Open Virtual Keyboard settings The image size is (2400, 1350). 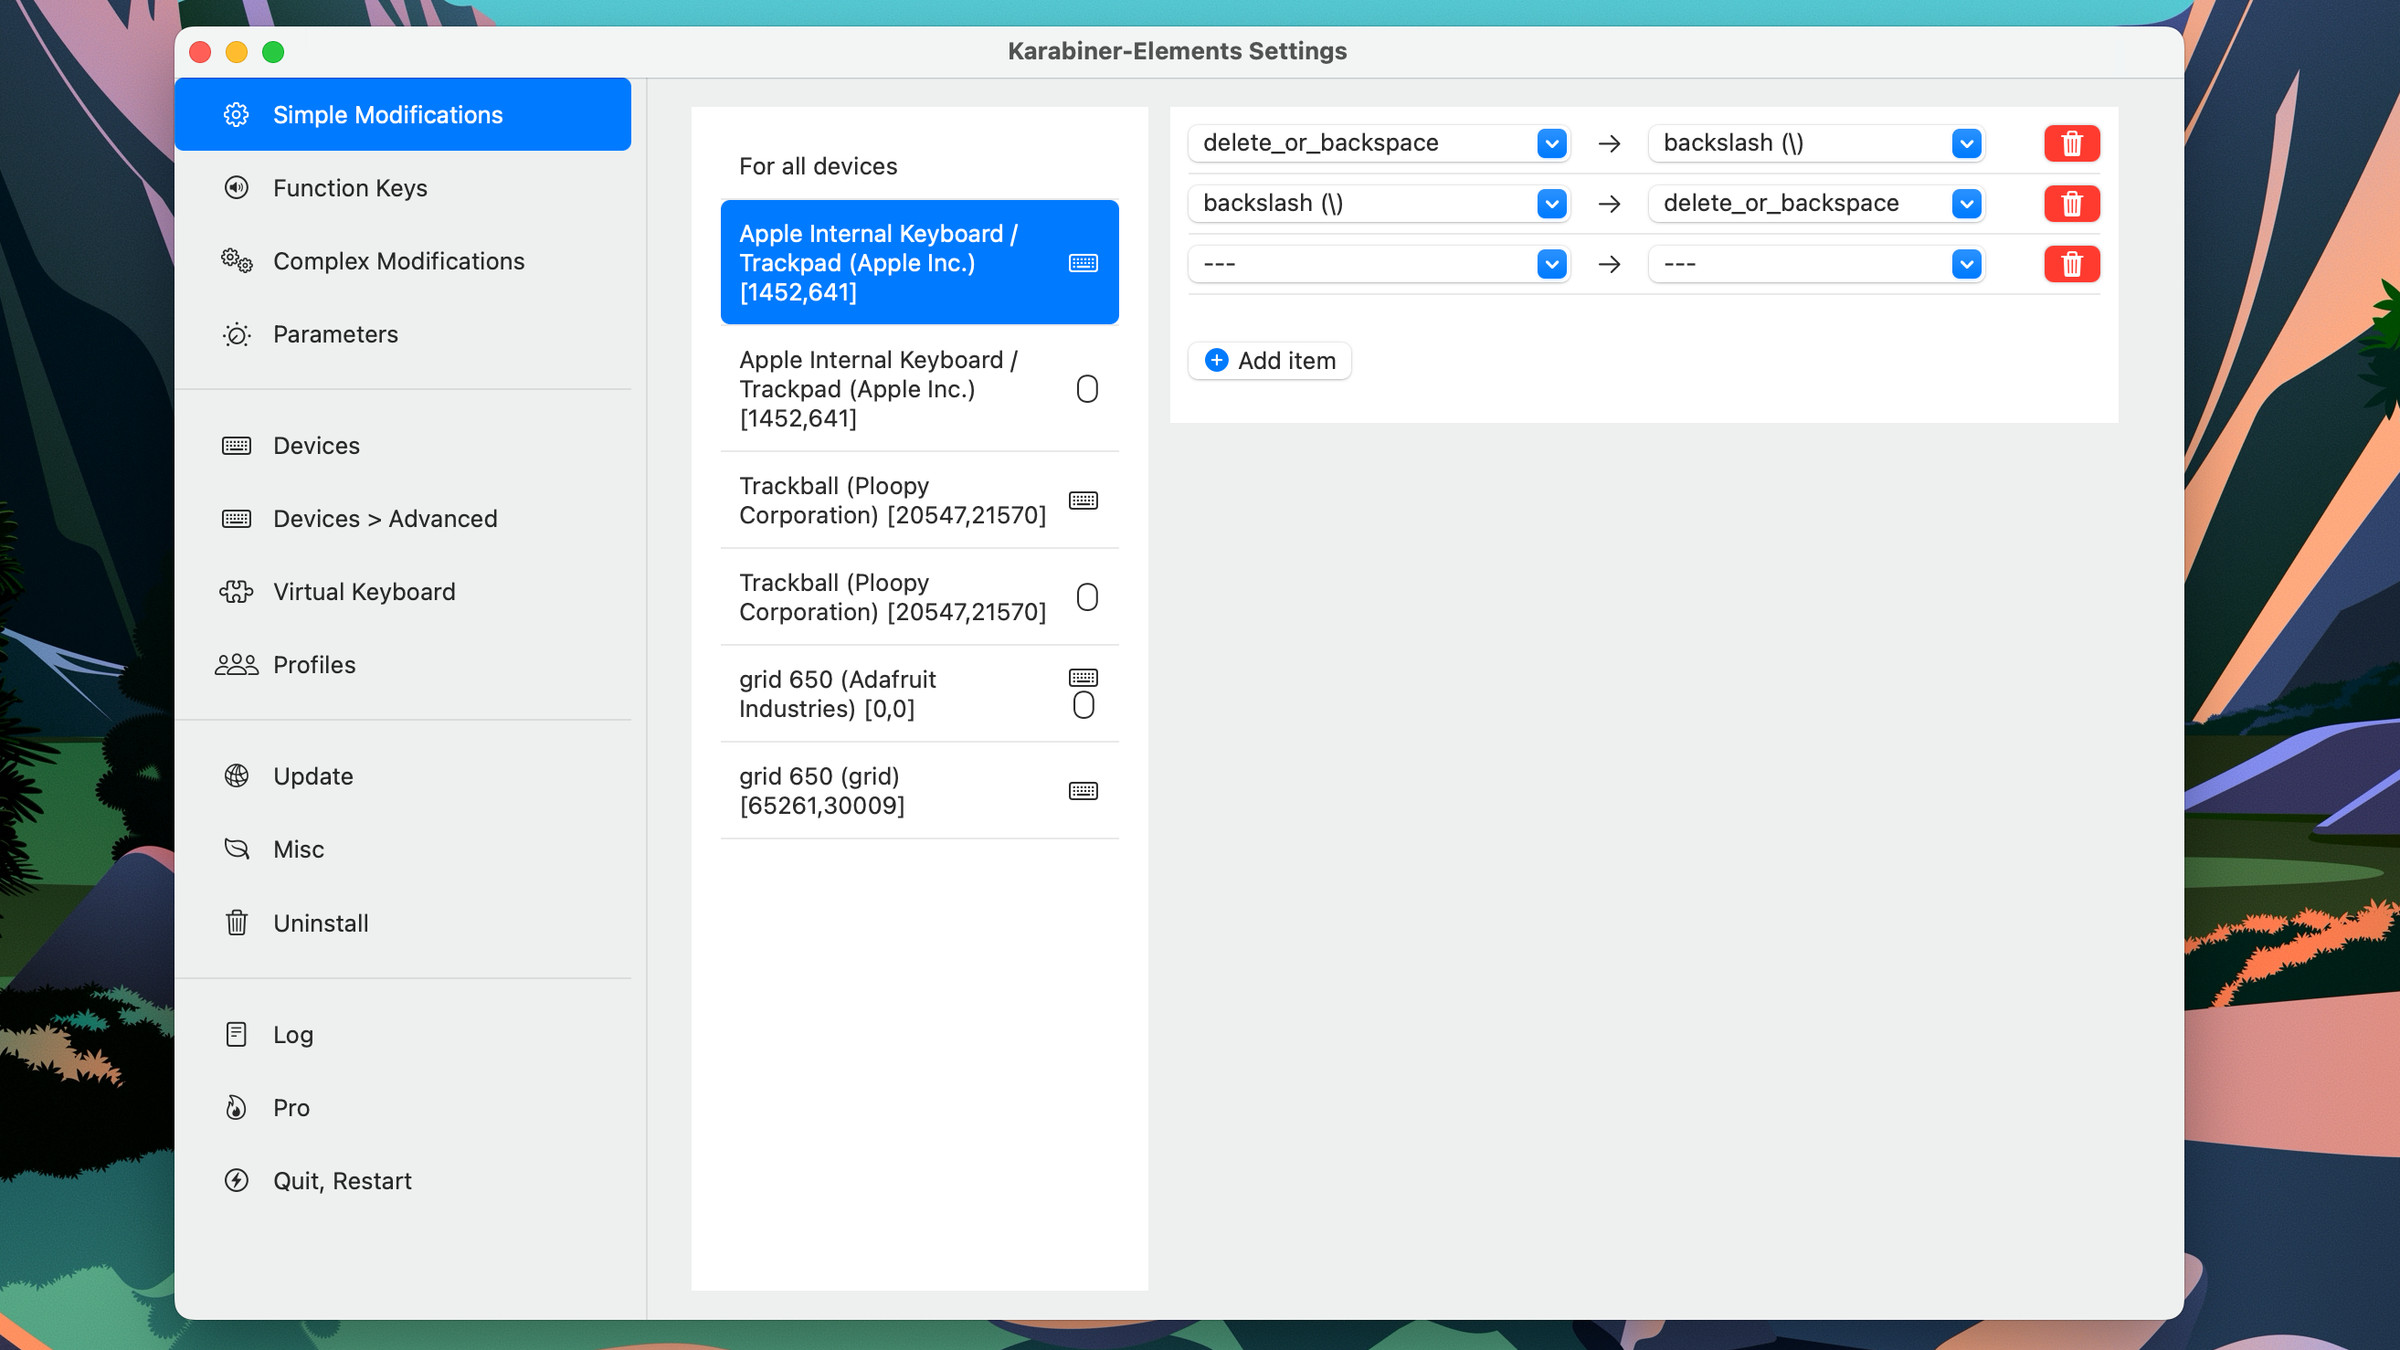coord(363,590)
